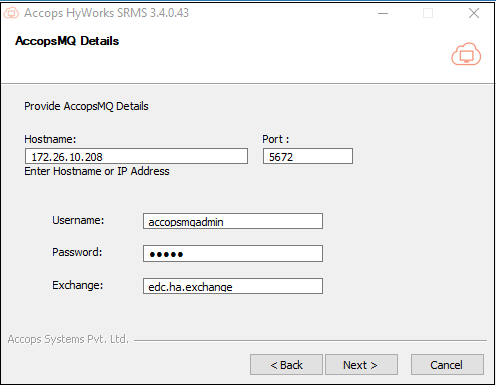Image resolution: width=496 pixels, height=385 pixels.
Task: Return to previous step with Back
Action: coord(286,365)
